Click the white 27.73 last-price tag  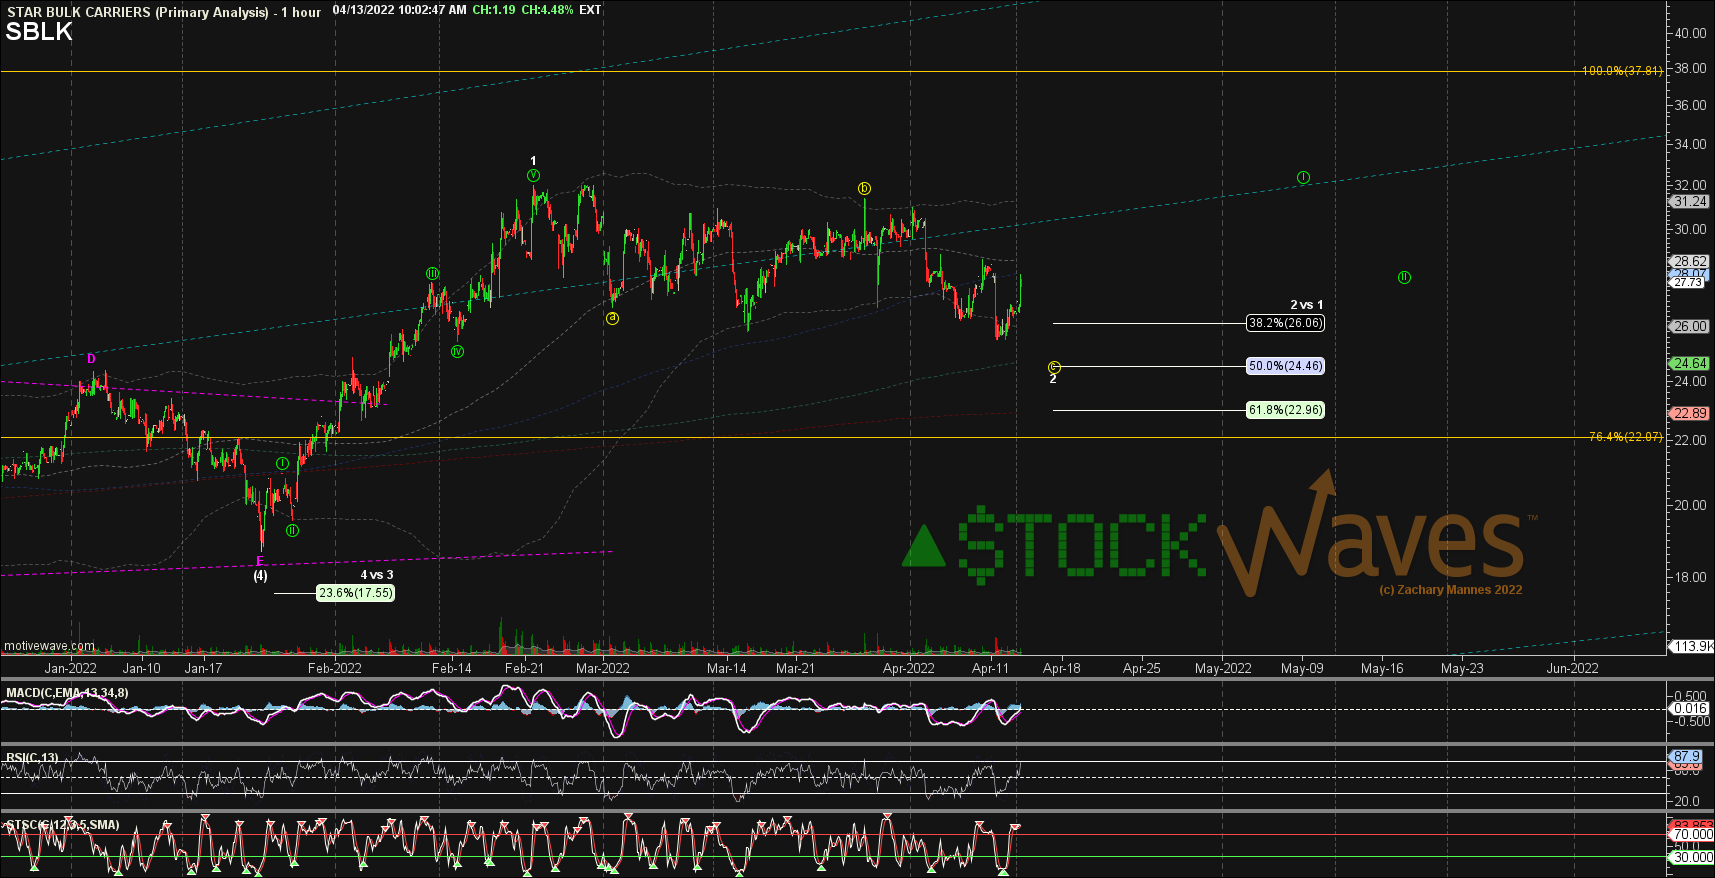[x=1688, y=283]
